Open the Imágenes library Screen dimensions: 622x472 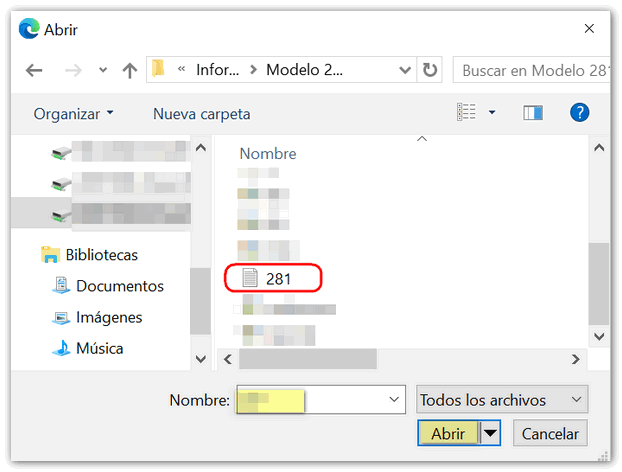coord(109,317)
